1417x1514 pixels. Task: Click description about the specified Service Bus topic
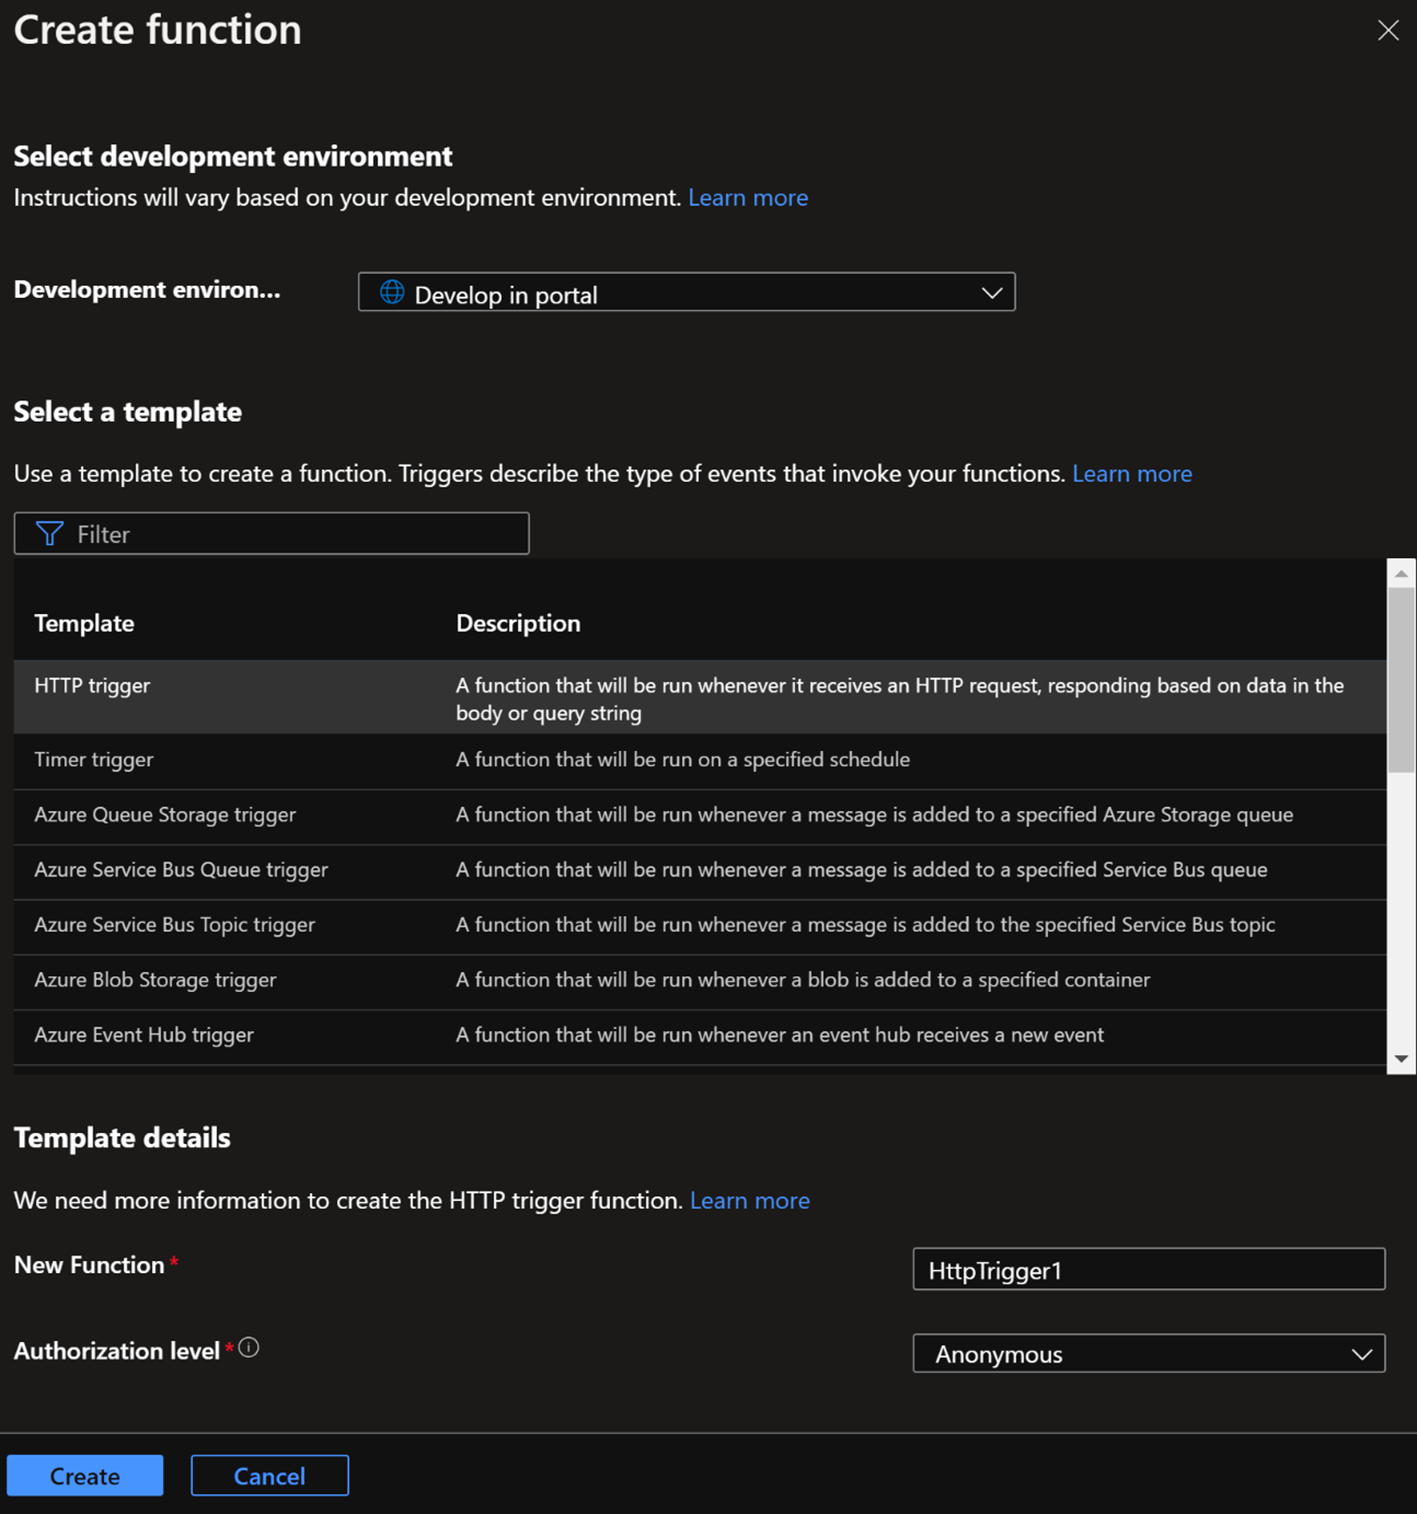click(866, 924)
